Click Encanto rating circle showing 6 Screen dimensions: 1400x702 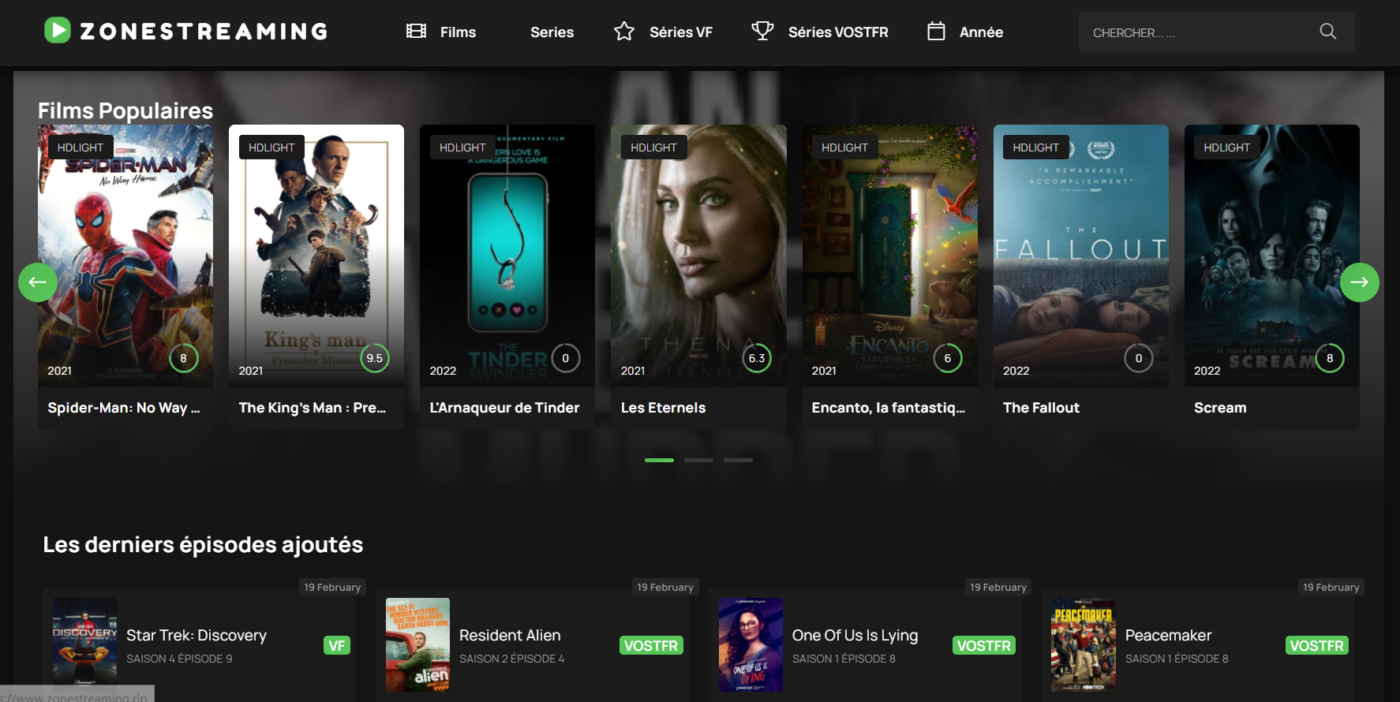pyautogui.click(x=948, y=358)
